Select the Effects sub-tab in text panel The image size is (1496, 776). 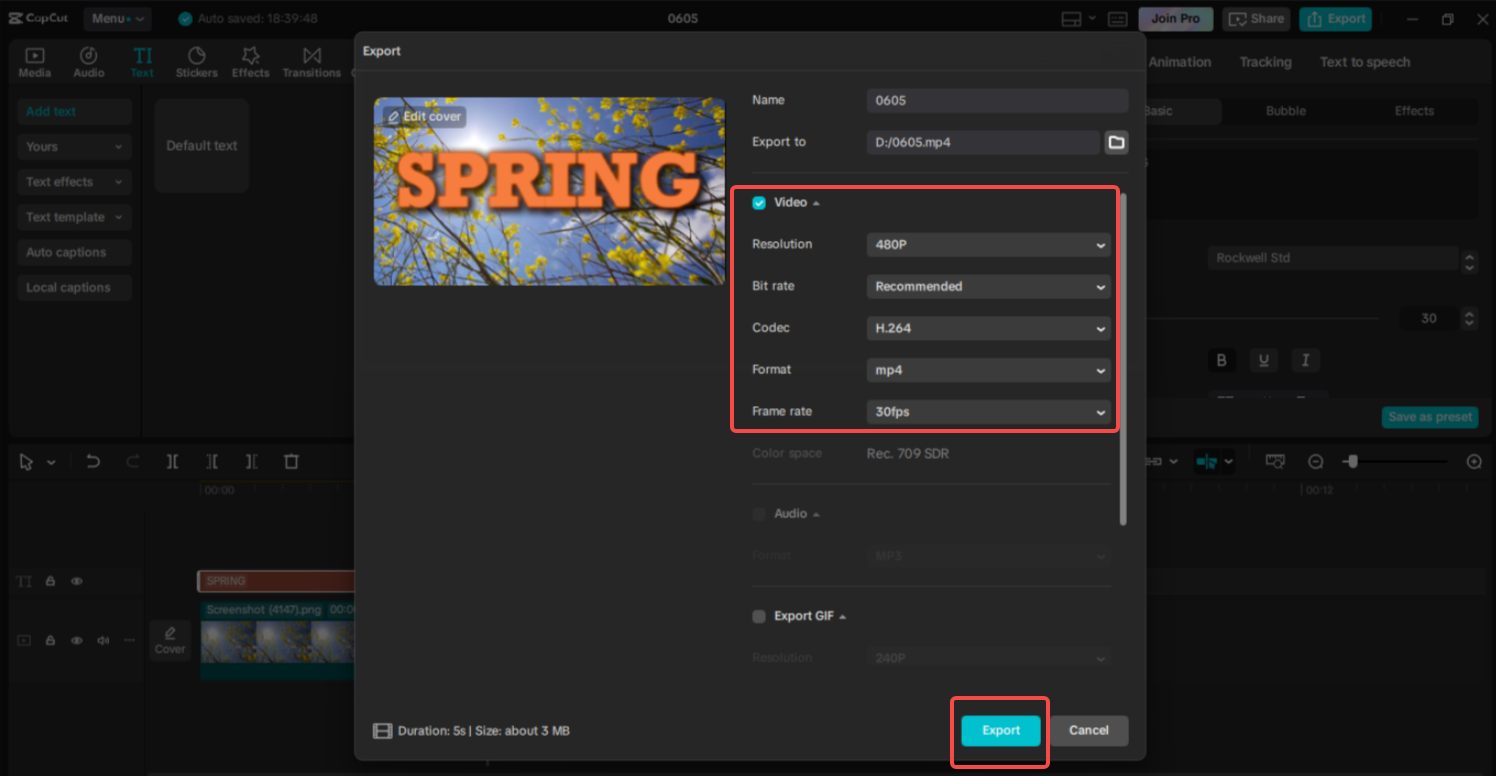[1414, 111]
